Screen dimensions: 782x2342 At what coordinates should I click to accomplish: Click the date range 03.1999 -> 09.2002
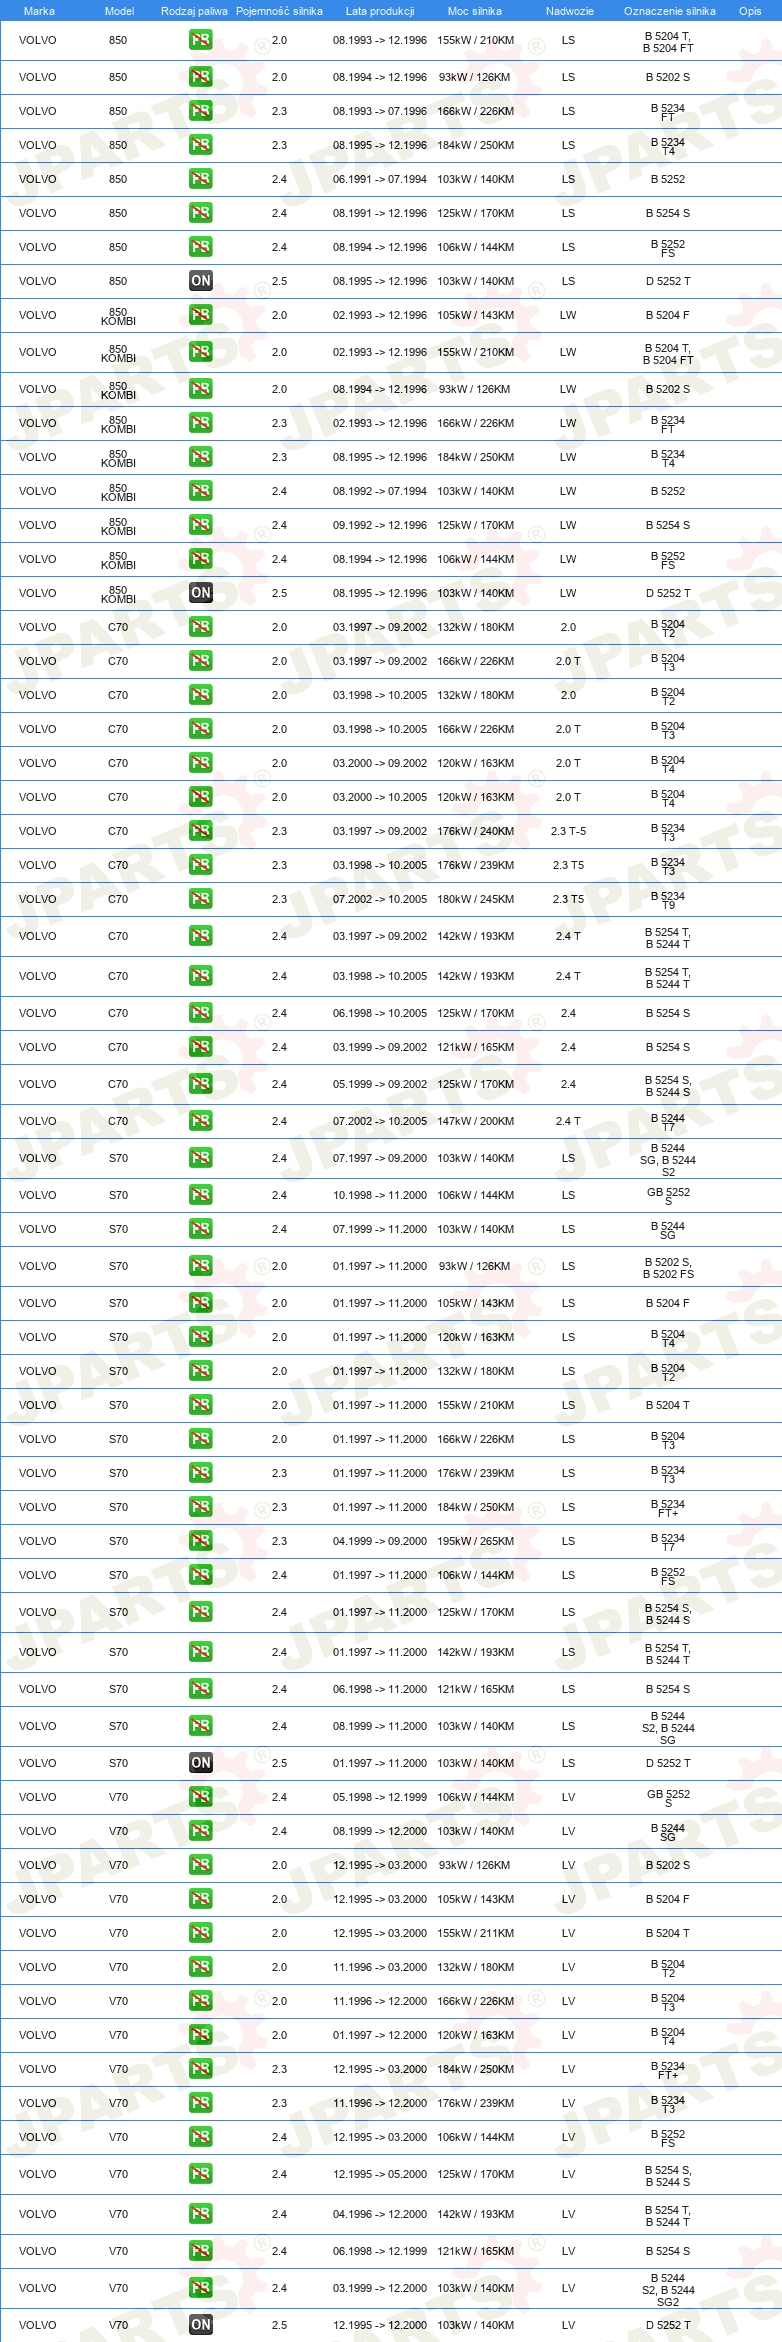[380, 1047]
